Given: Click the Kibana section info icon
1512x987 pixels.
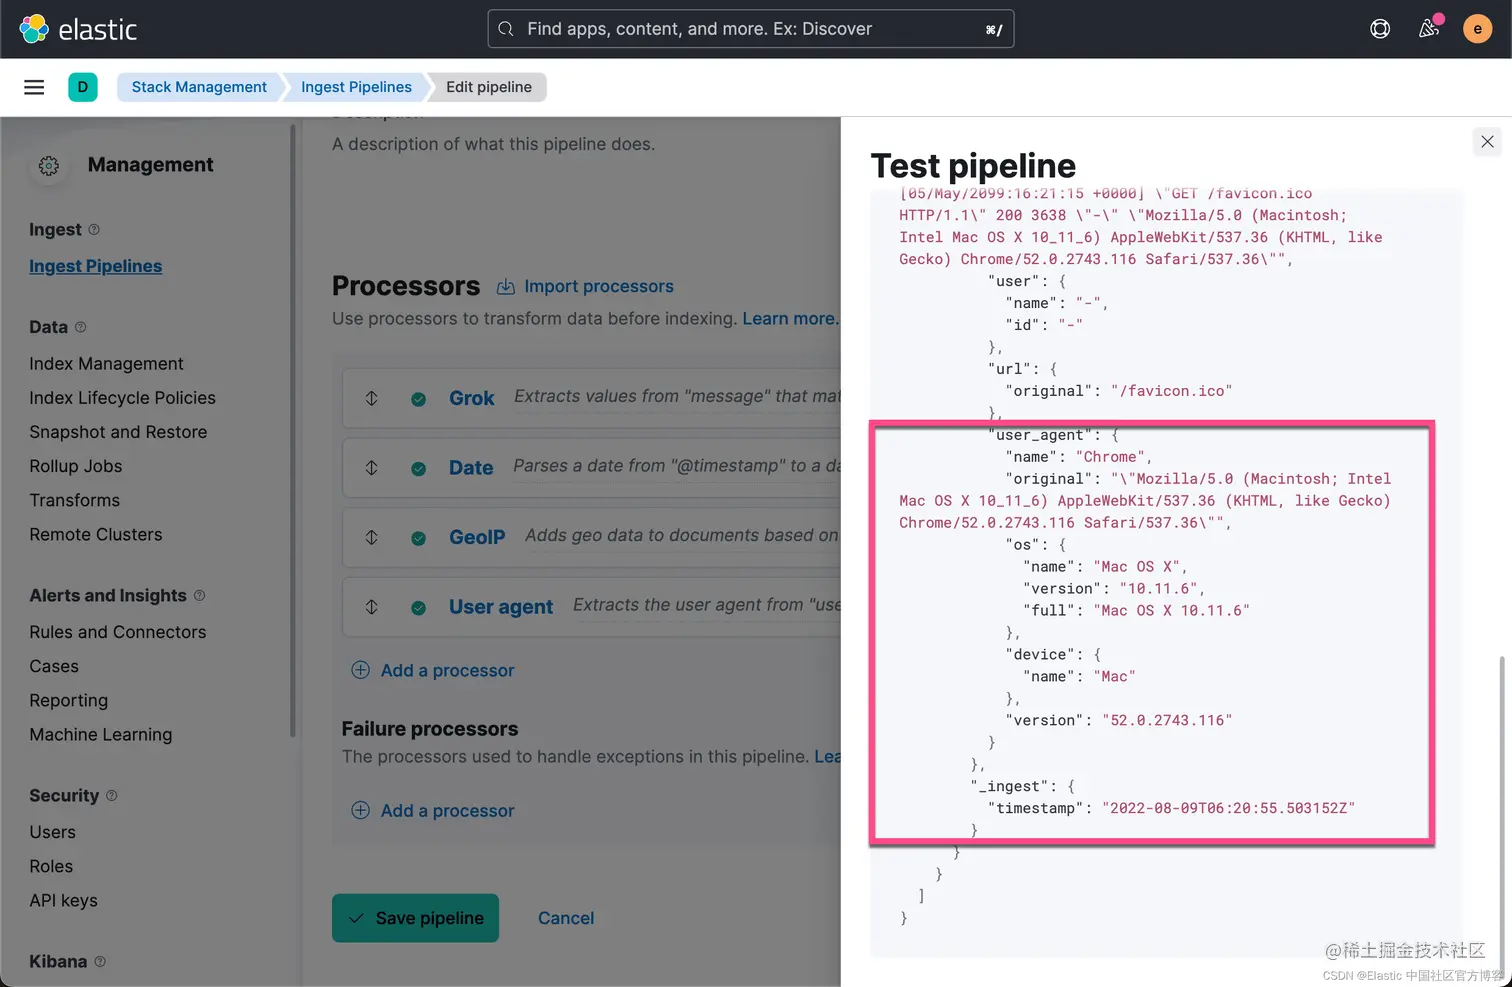Looking at the screenshot, I should (x=100, y=962).
